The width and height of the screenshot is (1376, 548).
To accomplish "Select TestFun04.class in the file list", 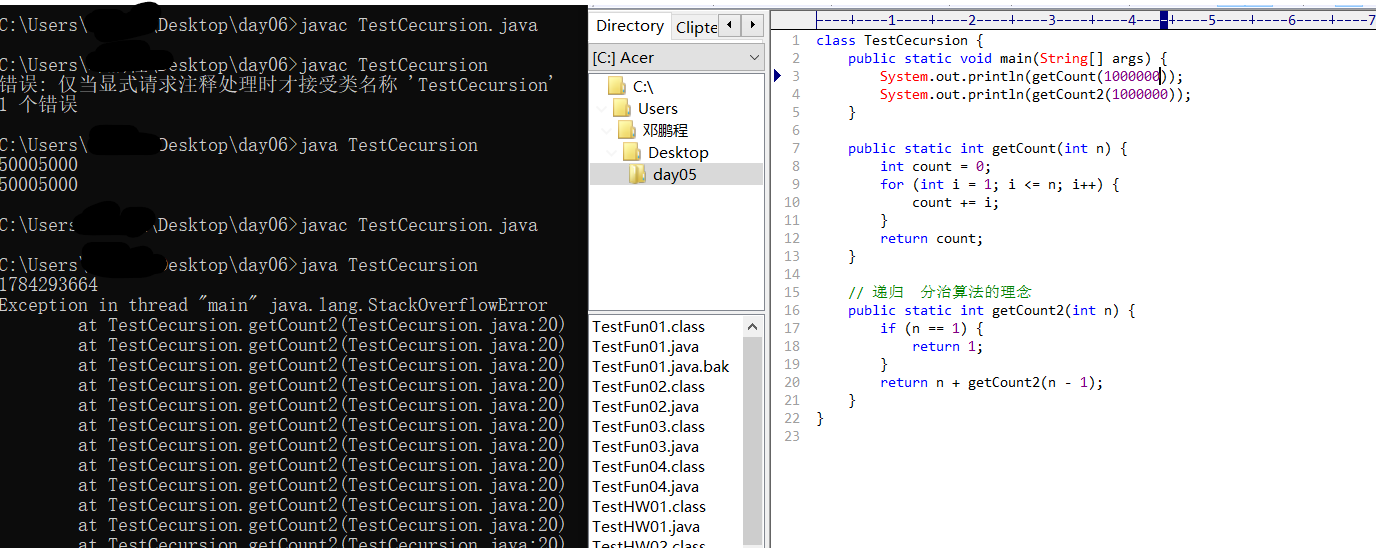I will (648, 467).
